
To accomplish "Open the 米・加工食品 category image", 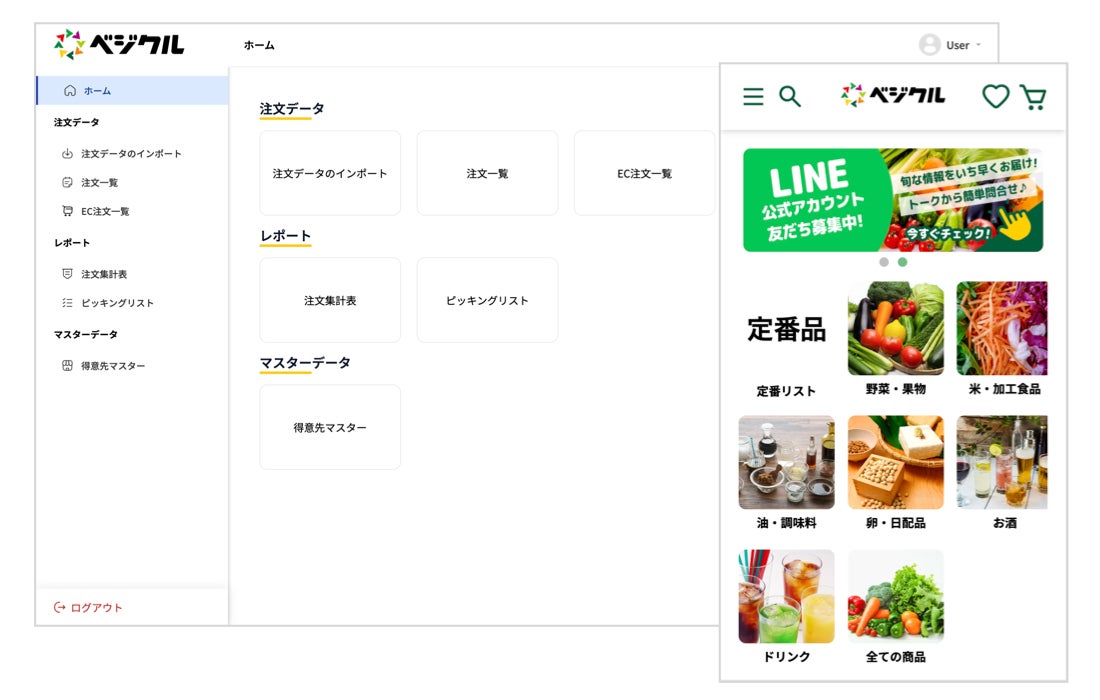I will pos(1002,328).
